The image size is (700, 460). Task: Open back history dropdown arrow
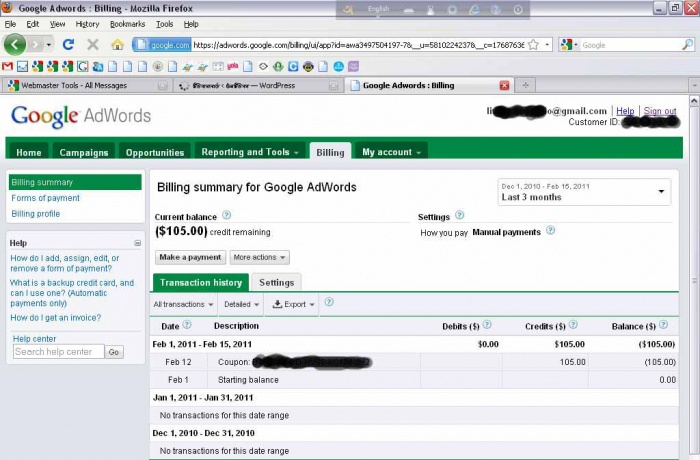click(x=49, y=45)
